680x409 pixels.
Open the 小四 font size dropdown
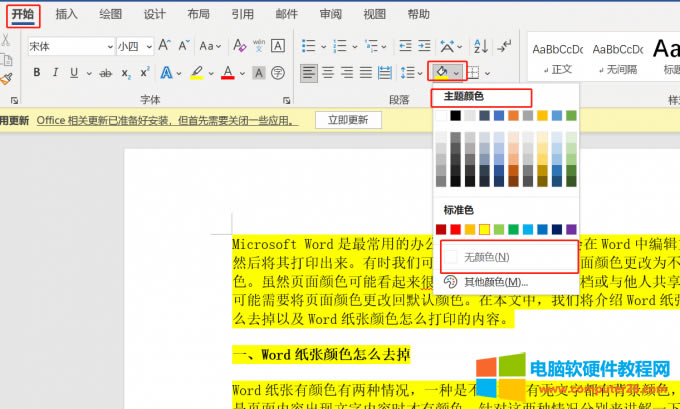coord(146,46)
